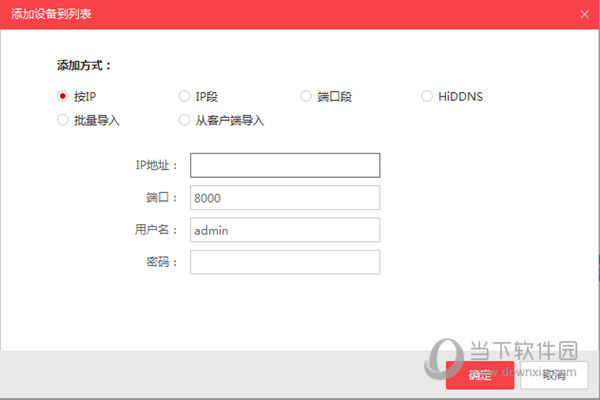The image size is (600, 400).
Task: Pick the HiDDNS add method
Action: [427, 96]
